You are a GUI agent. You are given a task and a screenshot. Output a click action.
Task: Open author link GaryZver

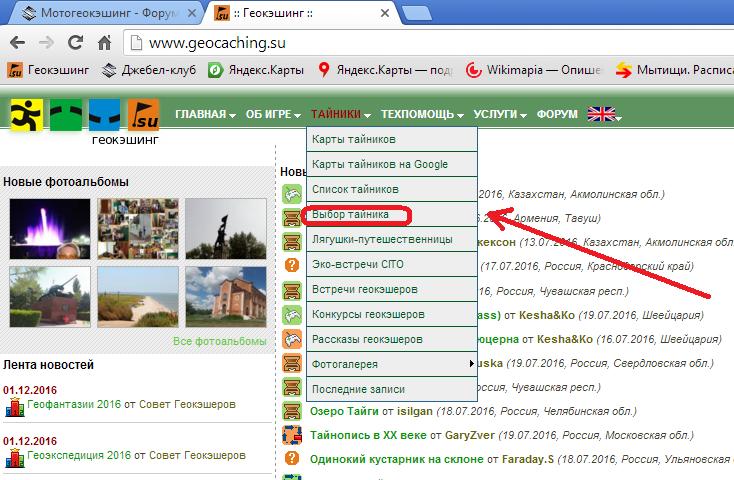pyautogui.click(x=470, y=435)
